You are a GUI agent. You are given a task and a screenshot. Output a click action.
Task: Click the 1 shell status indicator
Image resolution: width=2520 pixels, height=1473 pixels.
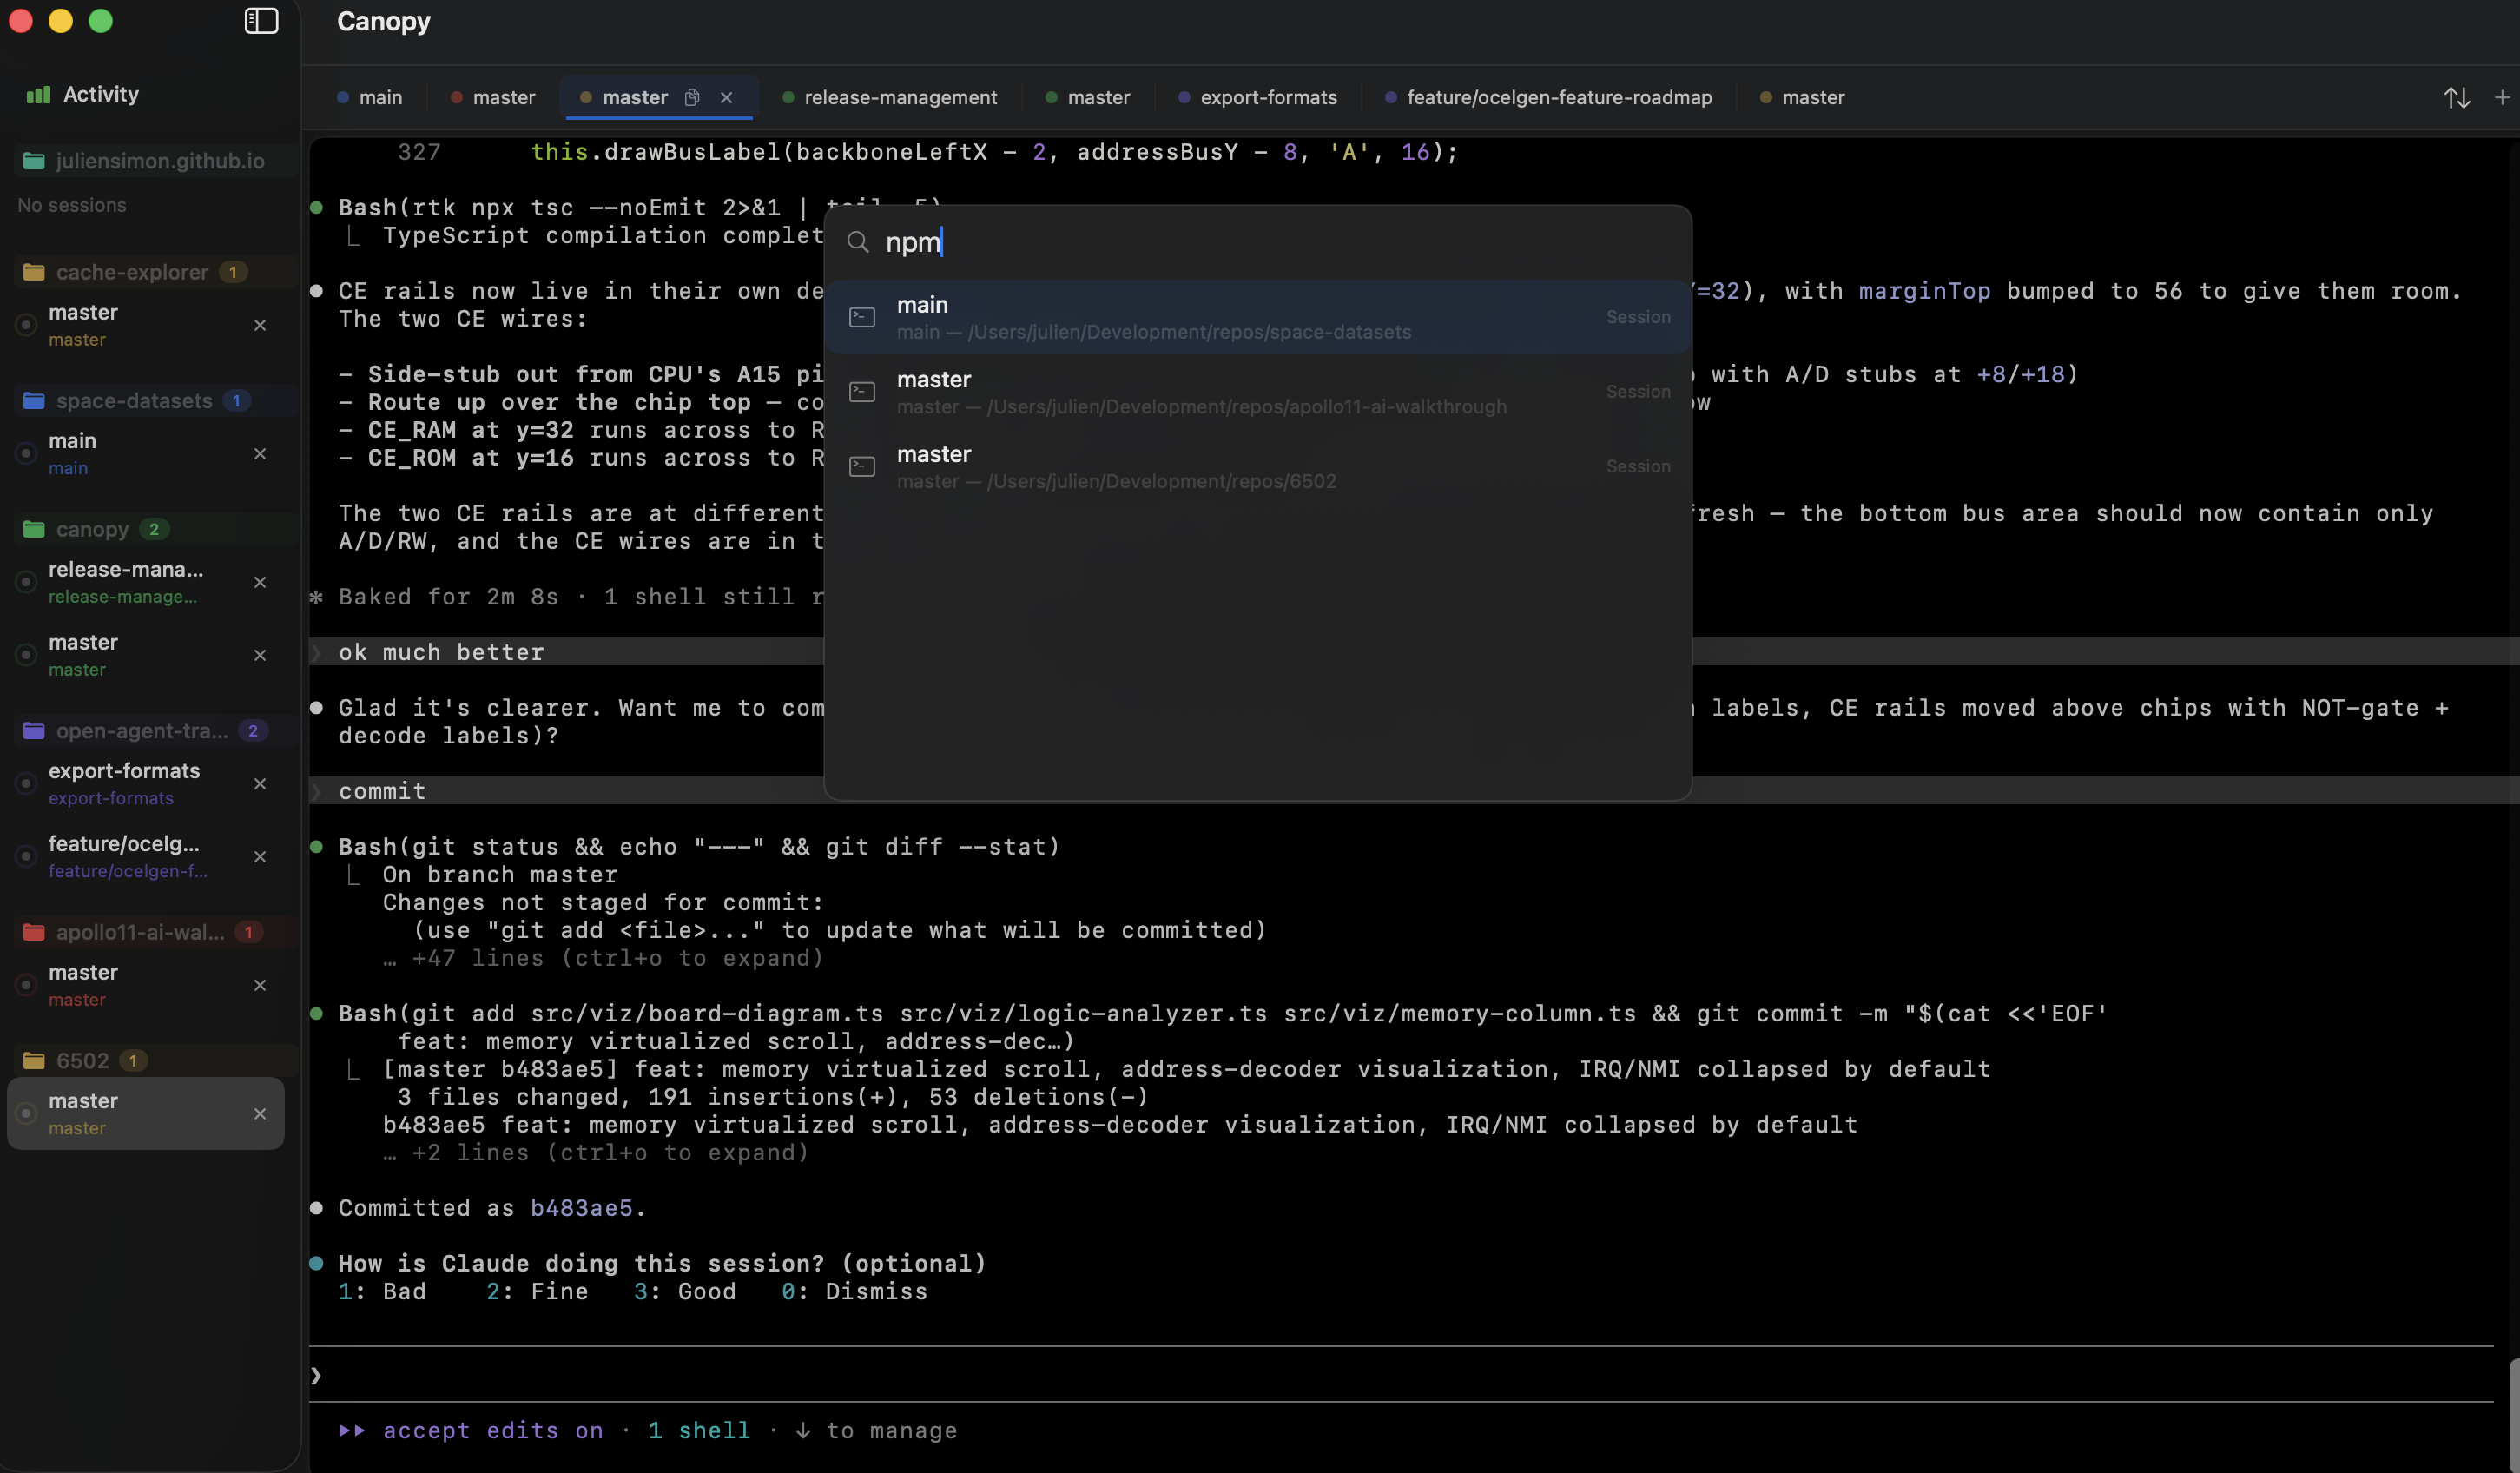[x=699, y=1431]
